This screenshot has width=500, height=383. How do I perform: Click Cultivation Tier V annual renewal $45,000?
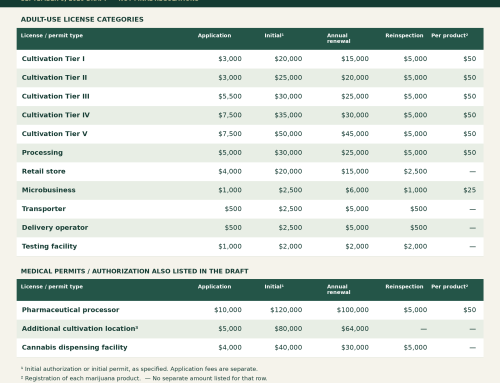point(355,134)
